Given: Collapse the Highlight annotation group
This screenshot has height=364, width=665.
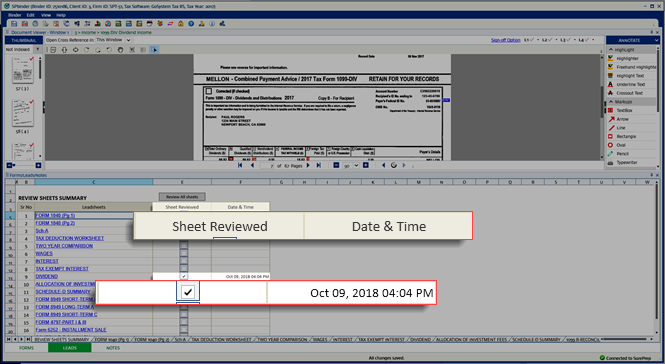Looking at the screenshot, I should click(x=611, y=50).
